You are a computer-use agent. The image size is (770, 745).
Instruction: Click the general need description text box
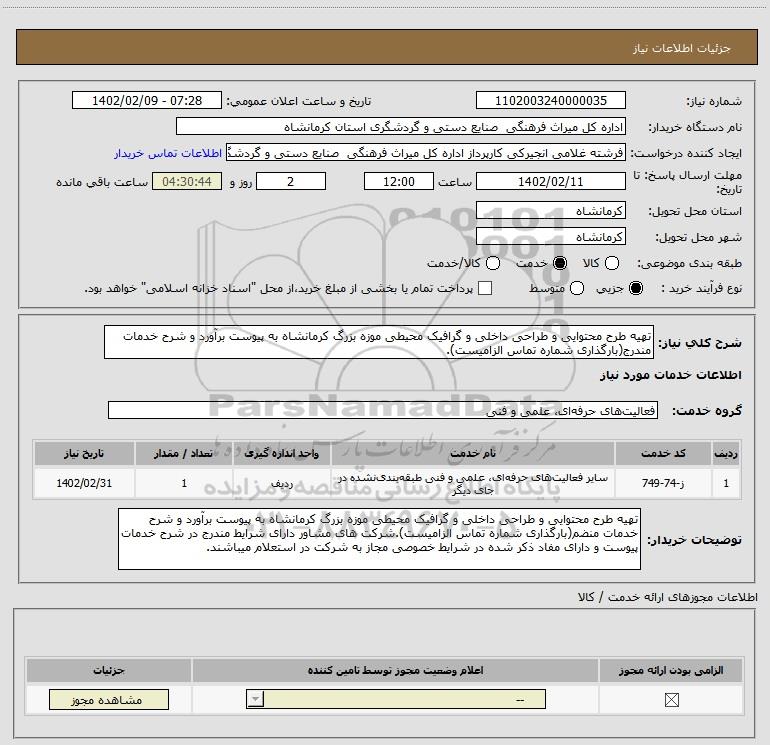[379, 342]
